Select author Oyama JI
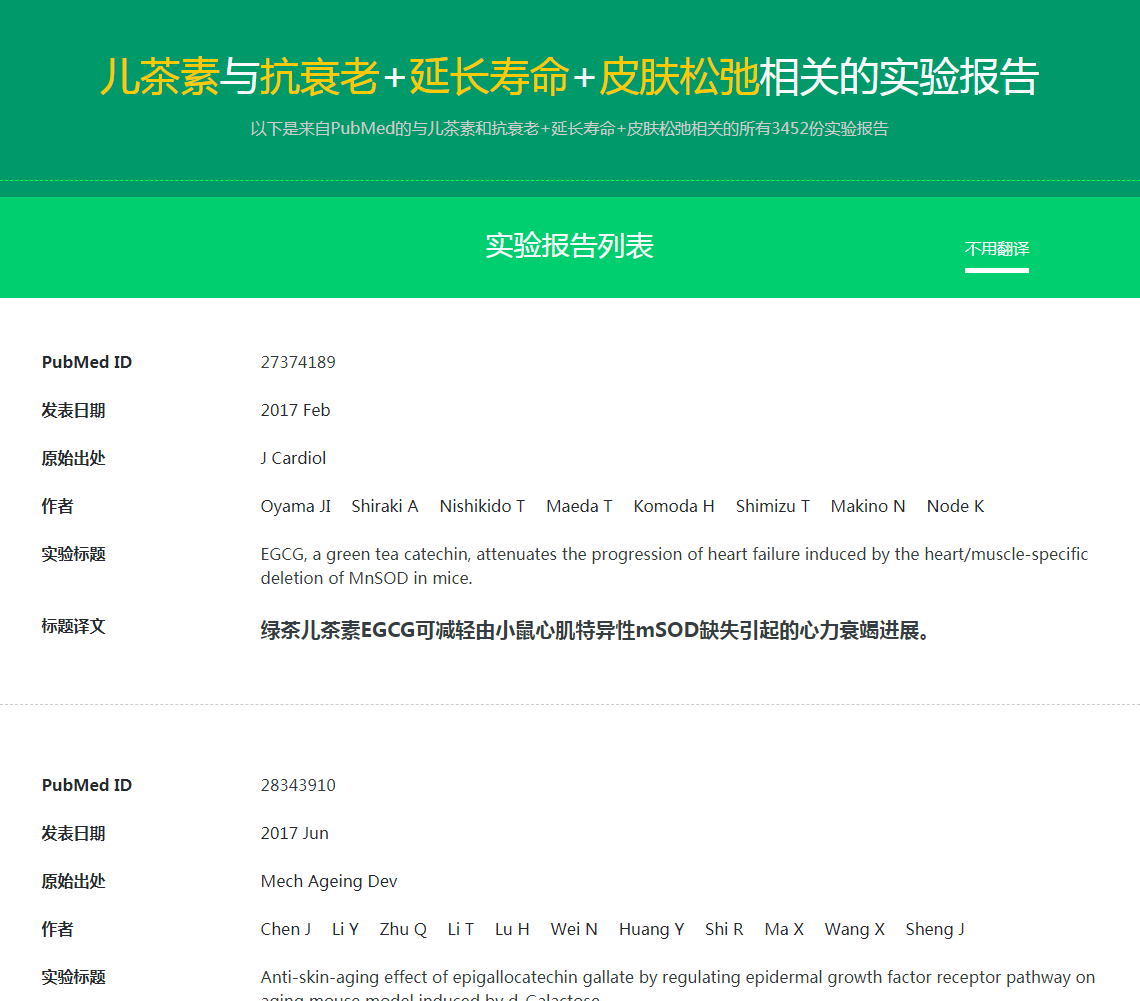Screen dimensions: 1140x1001 point(295,506)
